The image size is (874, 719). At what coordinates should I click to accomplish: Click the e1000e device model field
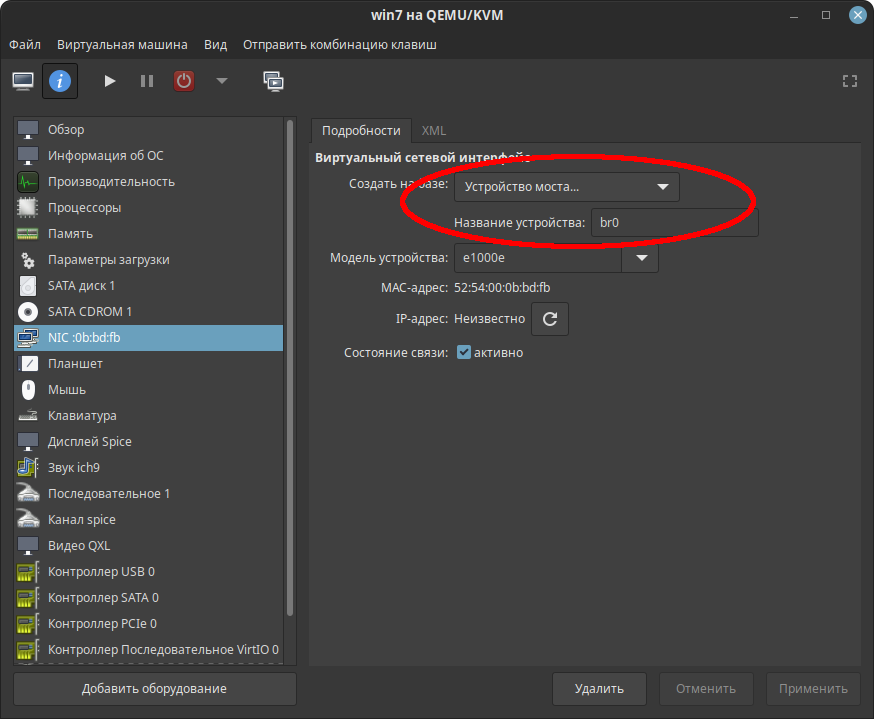538,258
